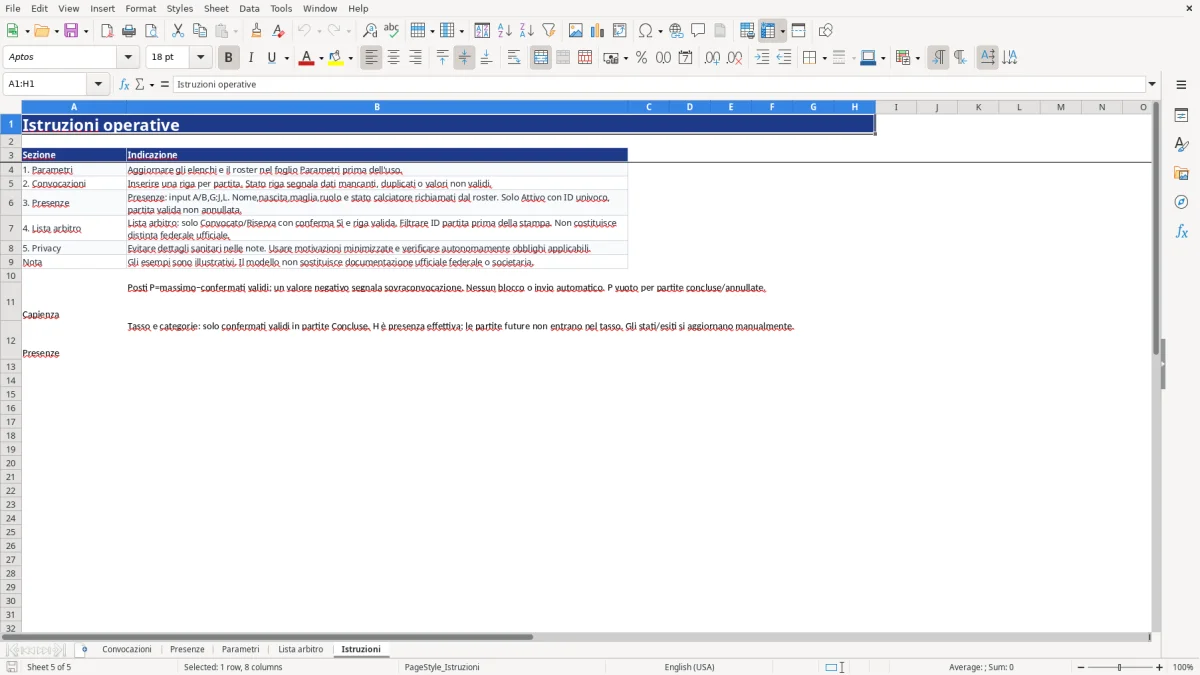Click the Copy icon
Screen dimensions: 1200x675
pos(200,31)
